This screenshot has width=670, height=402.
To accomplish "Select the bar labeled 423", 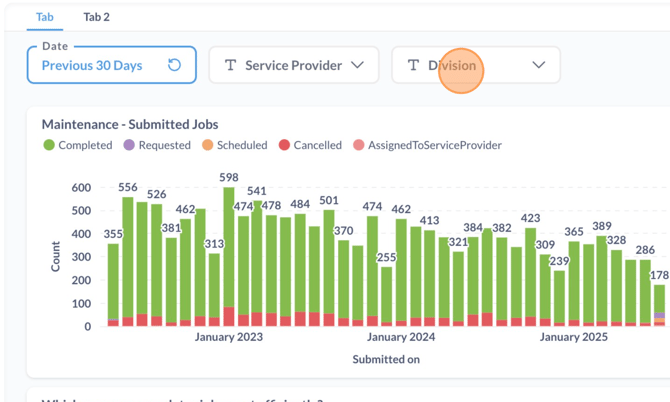I will [530, 277].
